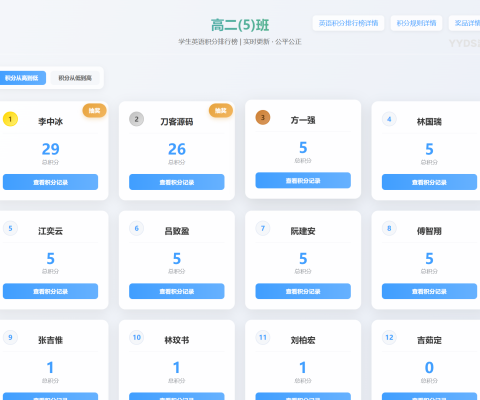Screen dimensions: 480x400
Task: Switch sorting to 积分从低到高
Action: click(x=75, y=78)
